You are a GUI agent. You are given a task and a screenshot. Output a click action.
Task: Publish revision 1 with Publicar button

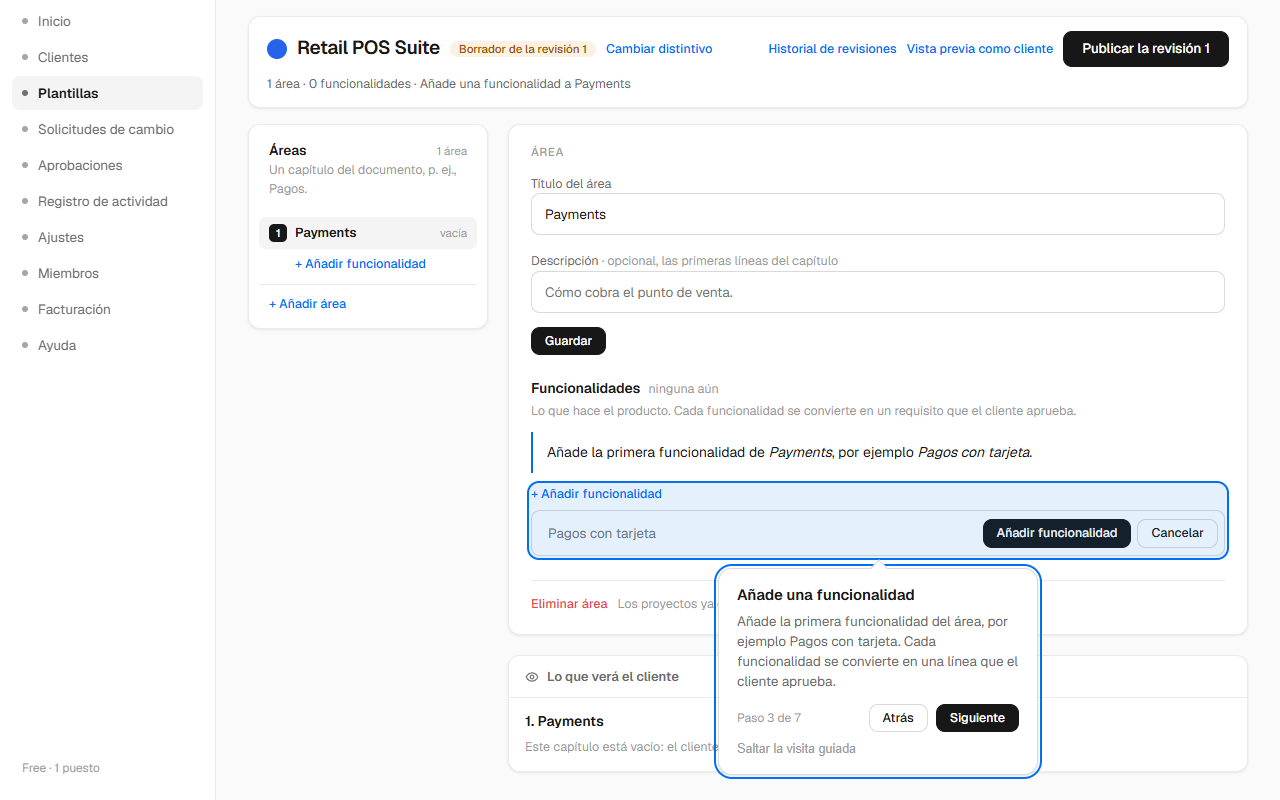(x=1146, y=49)
